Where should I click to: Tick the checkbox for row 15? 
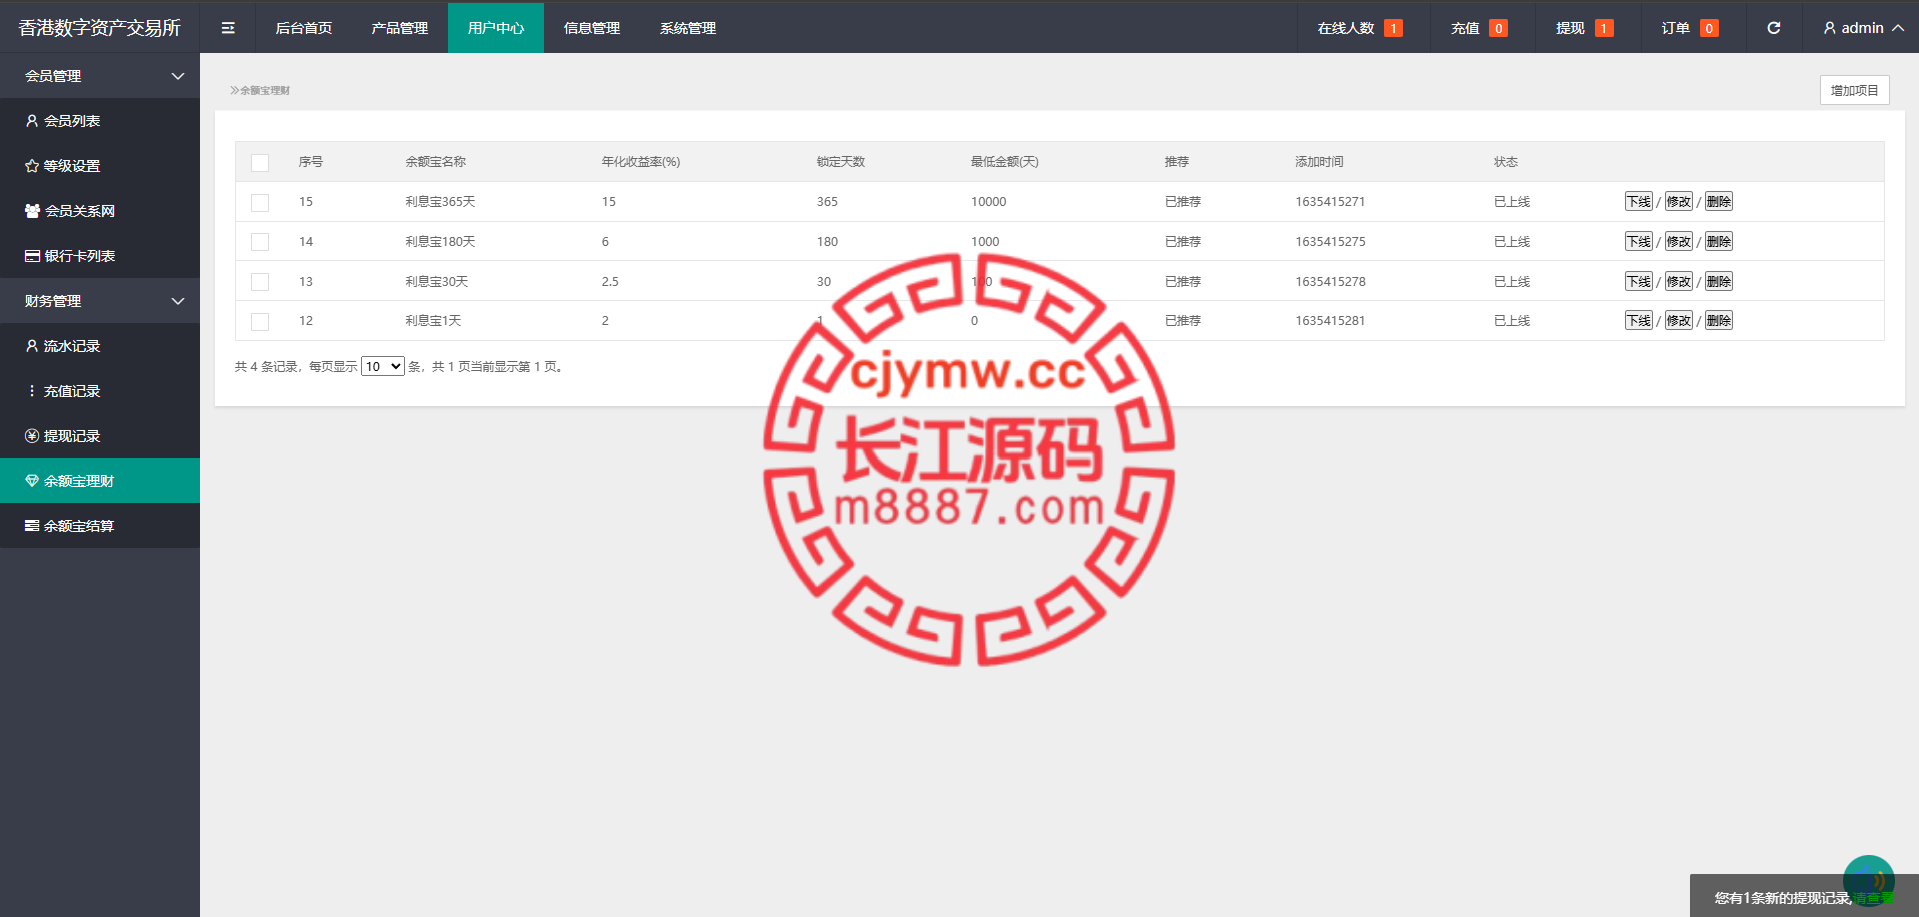(x=260, y=202)
